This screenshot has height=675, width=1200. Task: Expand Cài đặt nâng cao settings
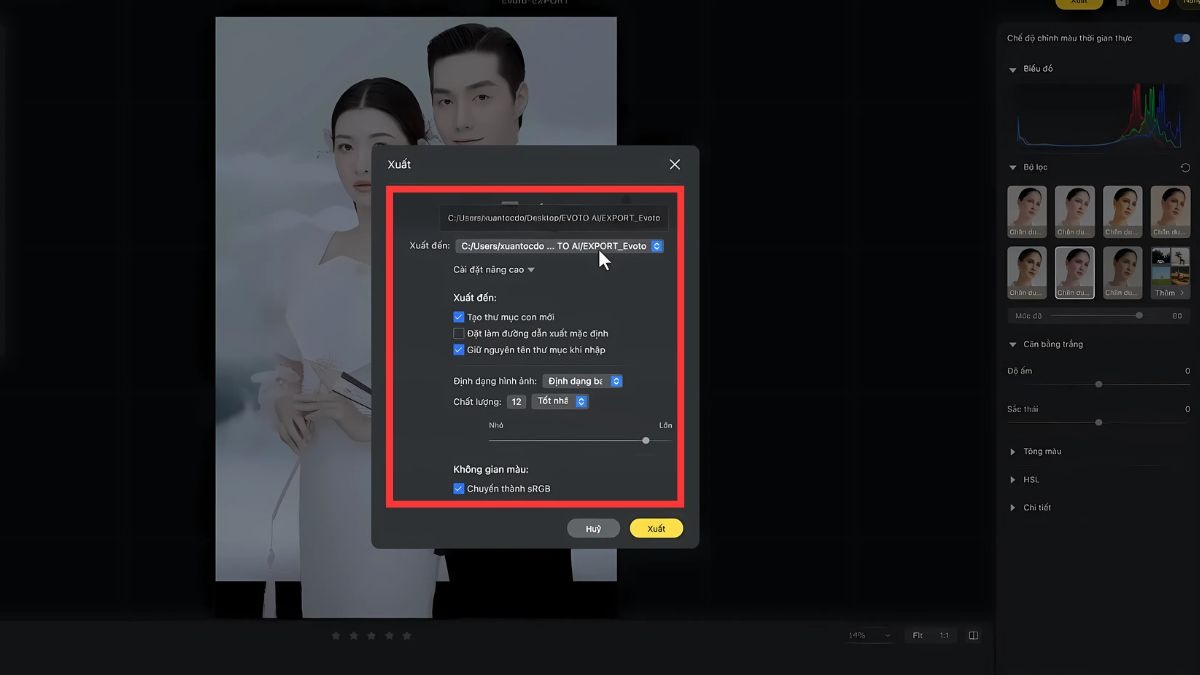click(494, 270)
